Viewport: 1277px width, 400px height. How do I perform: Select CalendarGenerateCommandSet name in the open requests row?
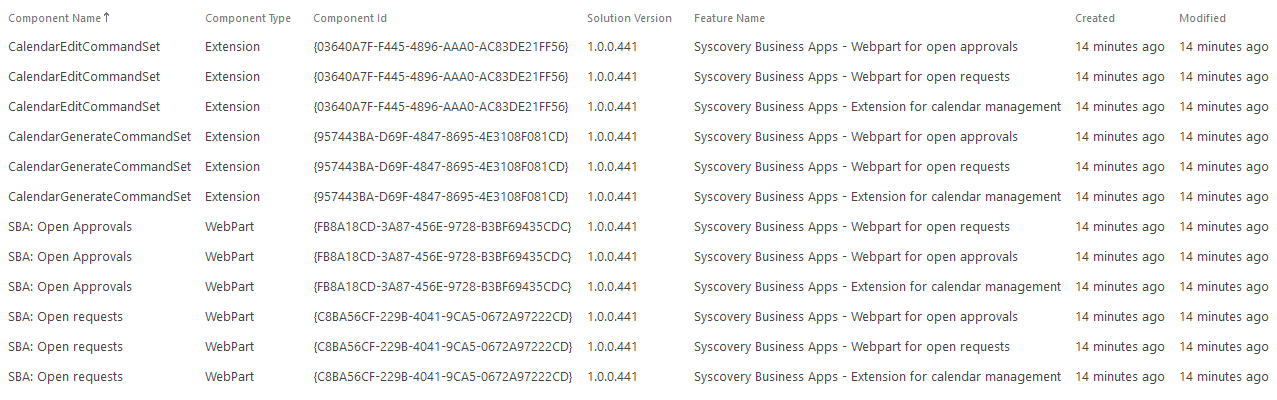100,167
